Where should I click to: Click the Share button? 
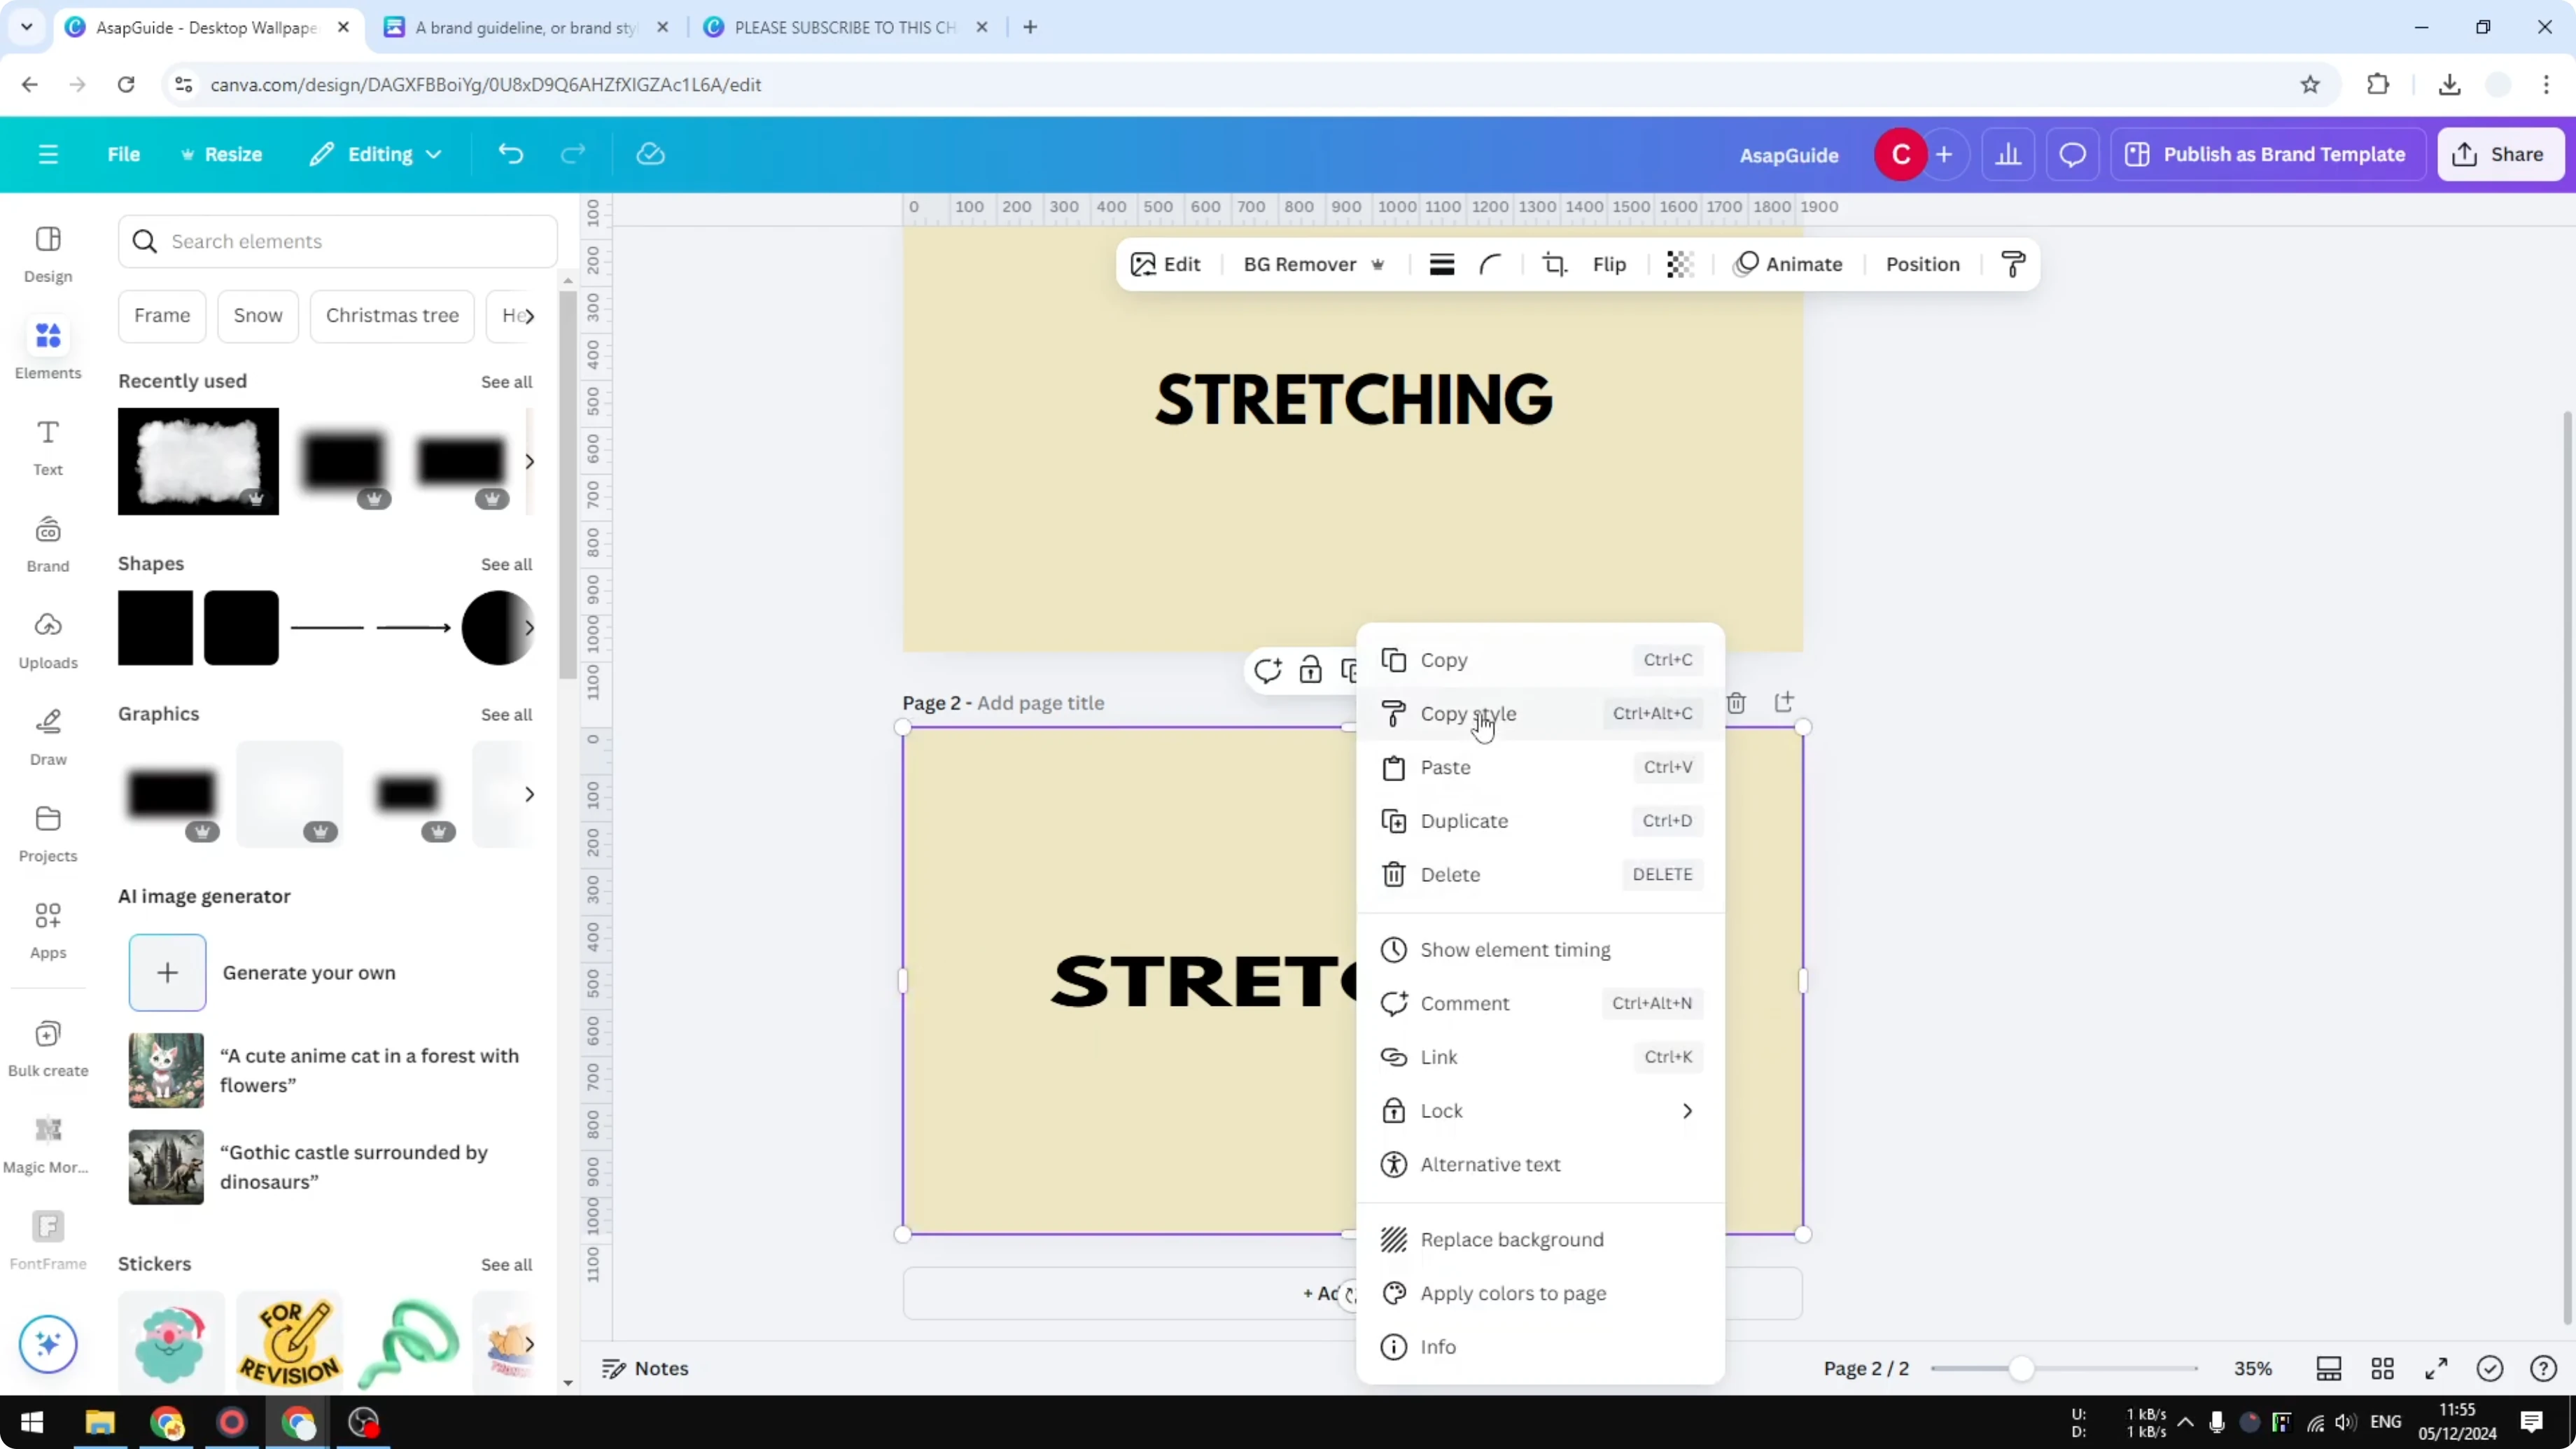click(x=2501, y=154)
